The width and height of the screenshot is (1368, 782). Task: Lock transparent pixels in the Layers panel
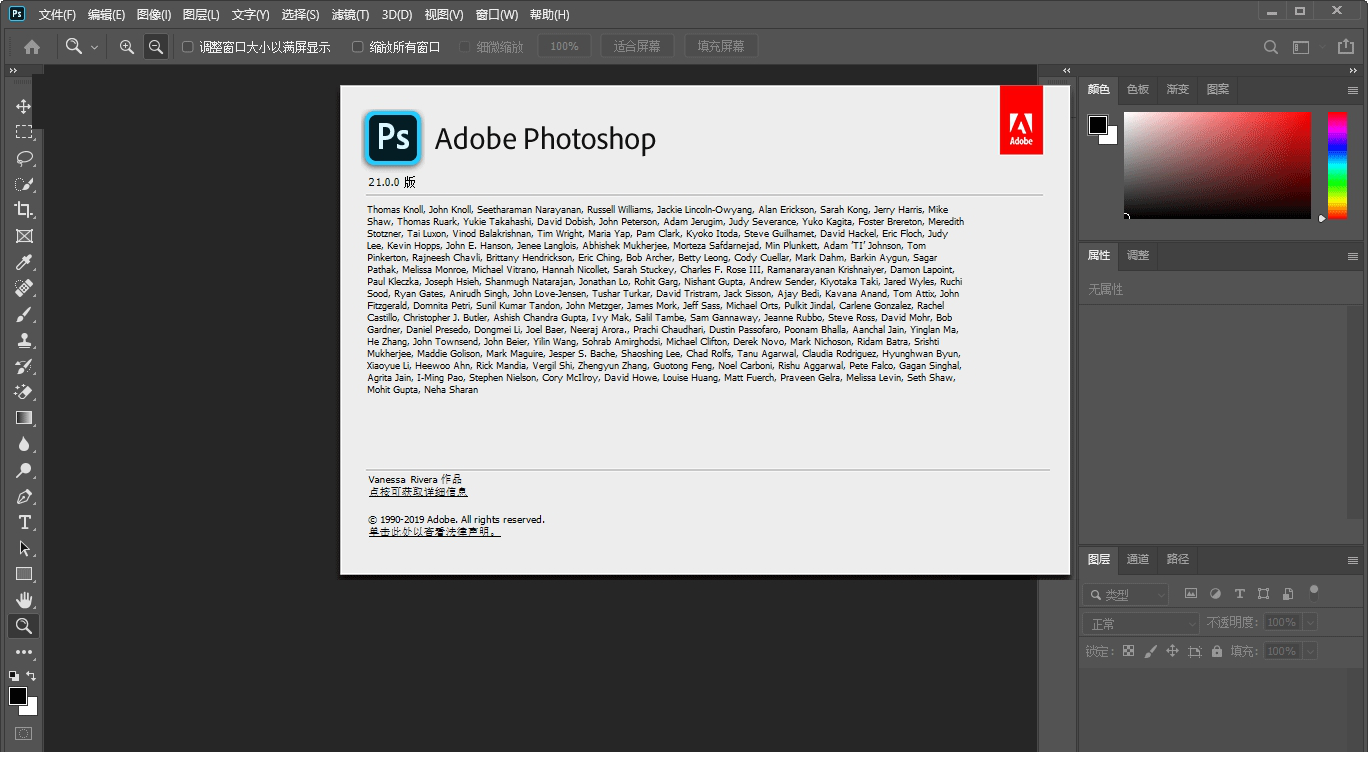click(x=1129, y=650)
